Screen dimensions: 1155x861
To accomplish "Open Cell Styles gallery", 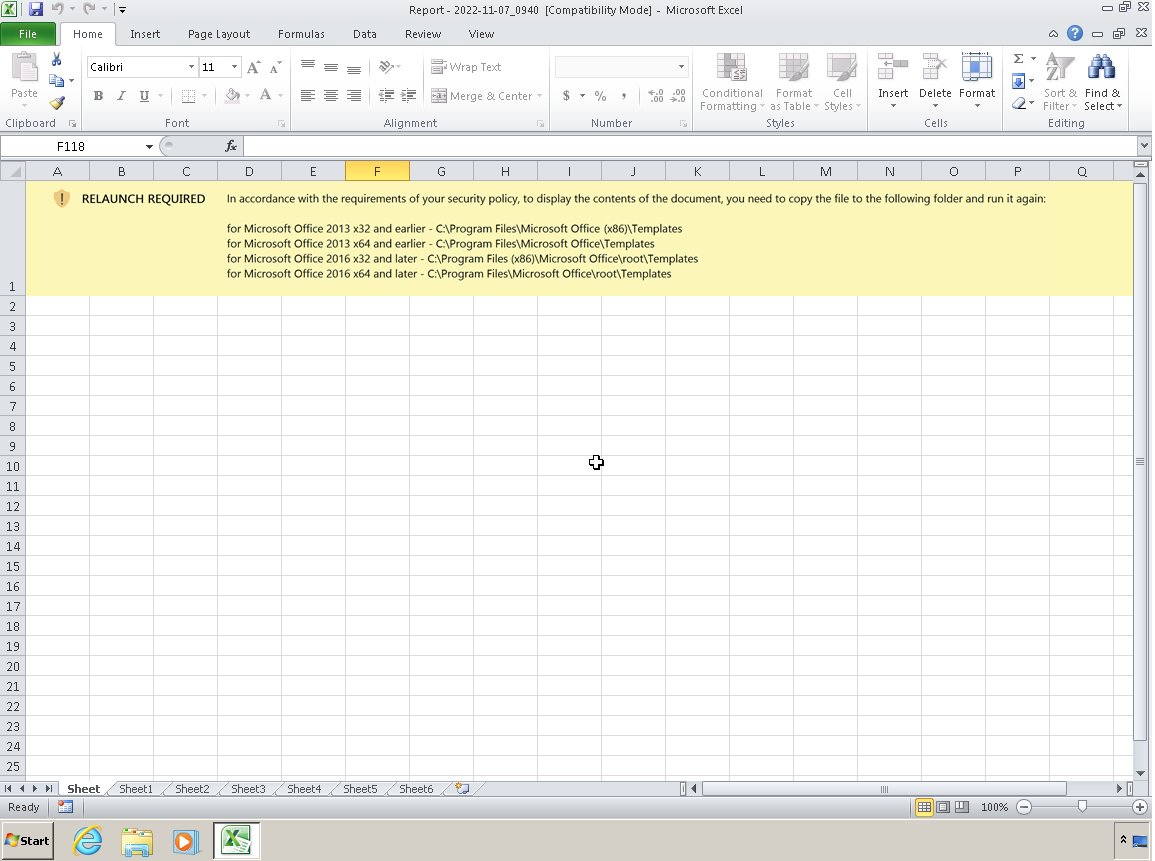I will tap(842, 82).
